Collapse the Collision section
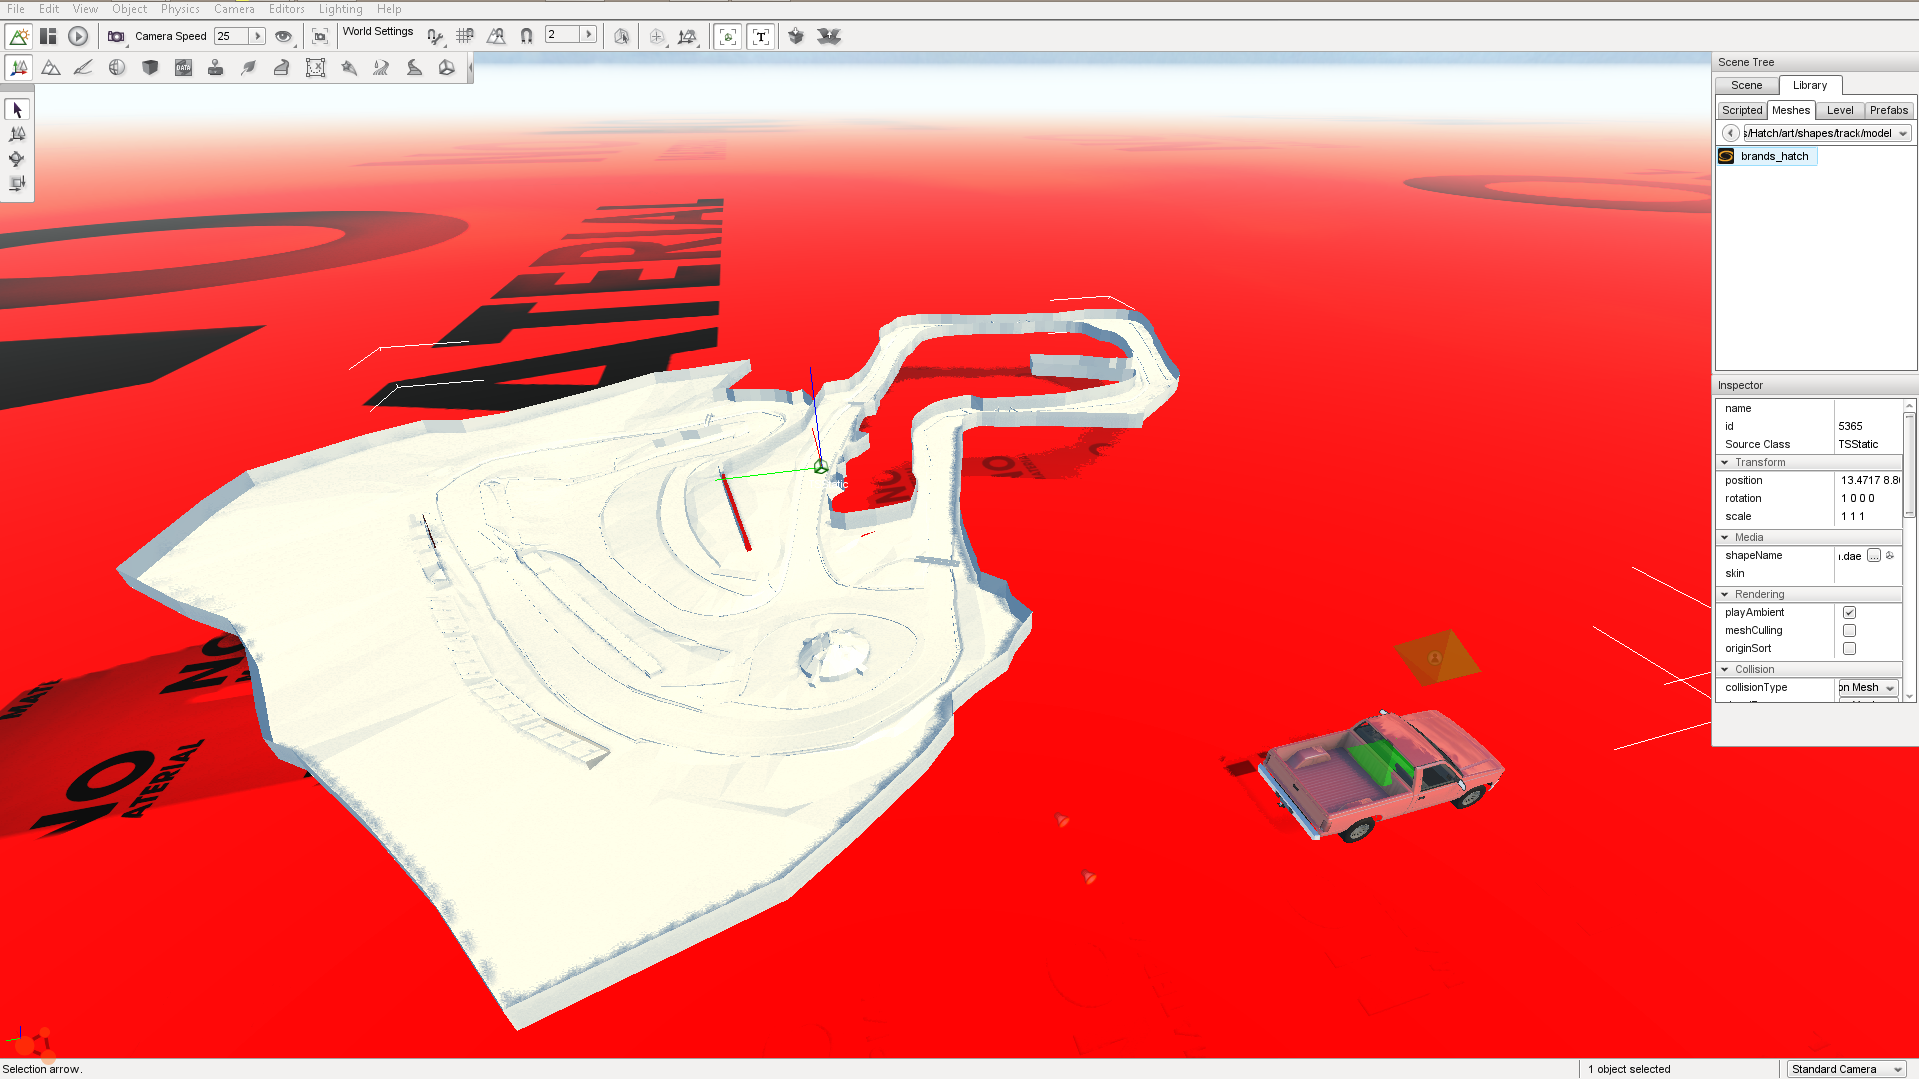 coord(1725,669)
